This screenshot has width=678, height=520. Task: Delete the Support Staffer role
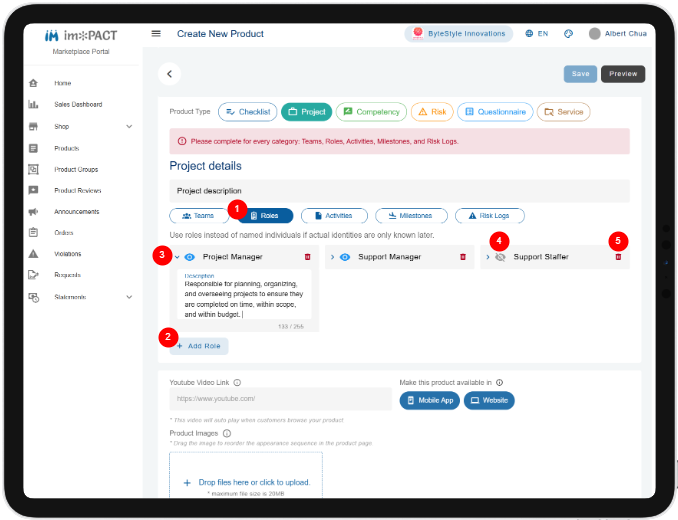618,257
